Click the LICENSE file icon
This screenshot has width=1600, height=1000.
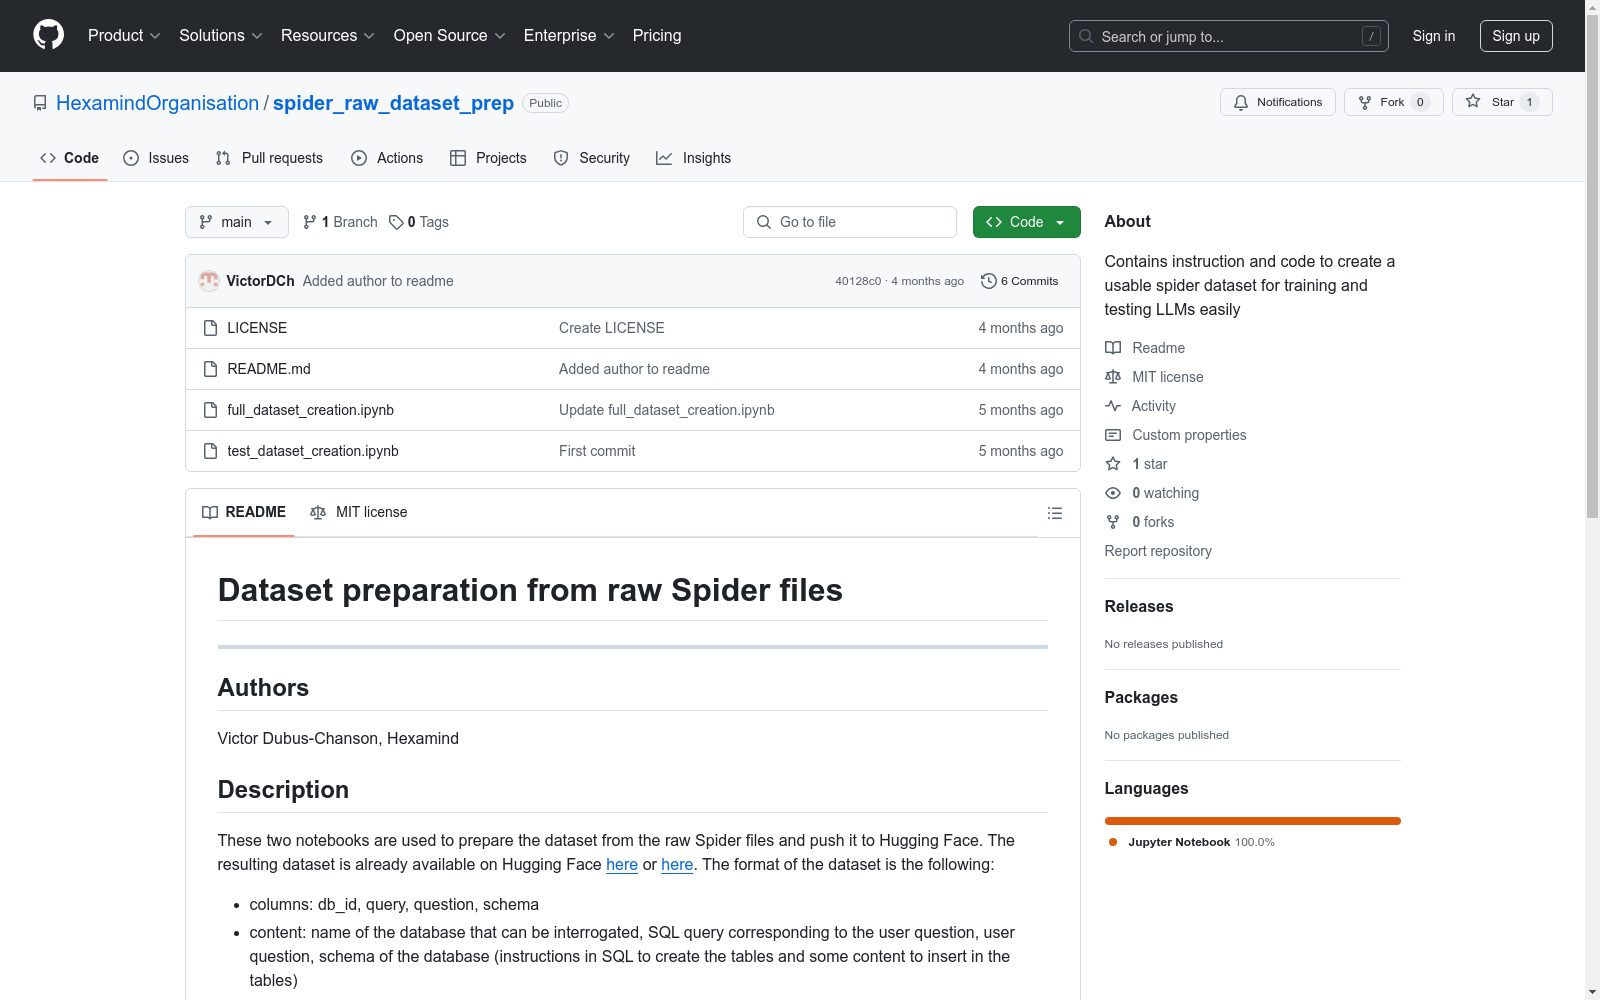[x=210, y=328]
